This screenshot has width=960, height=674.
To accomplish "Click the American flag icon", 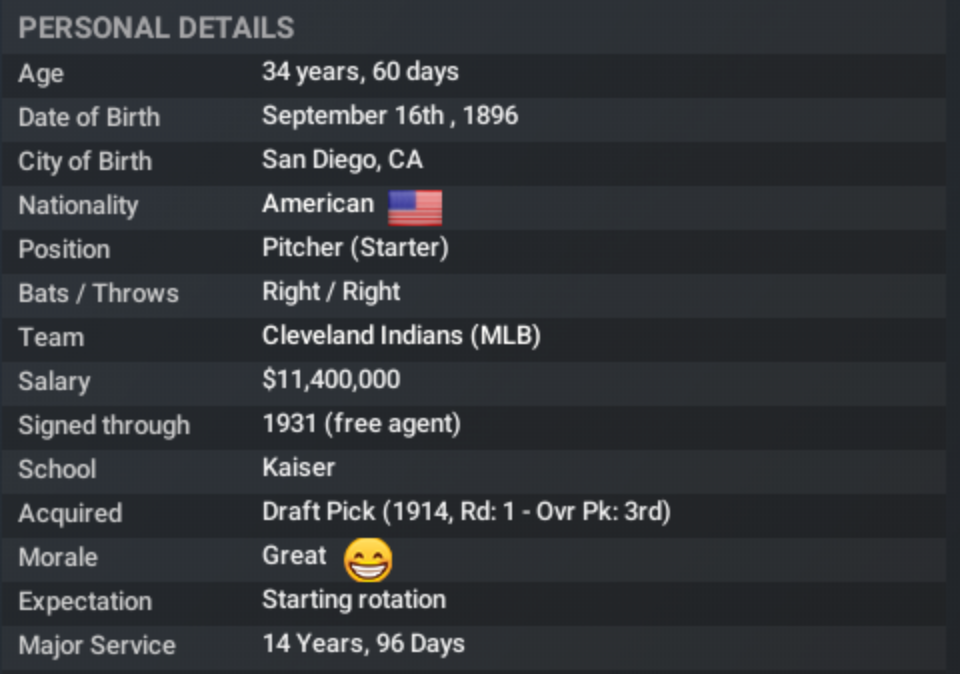I will click(415, 207).
